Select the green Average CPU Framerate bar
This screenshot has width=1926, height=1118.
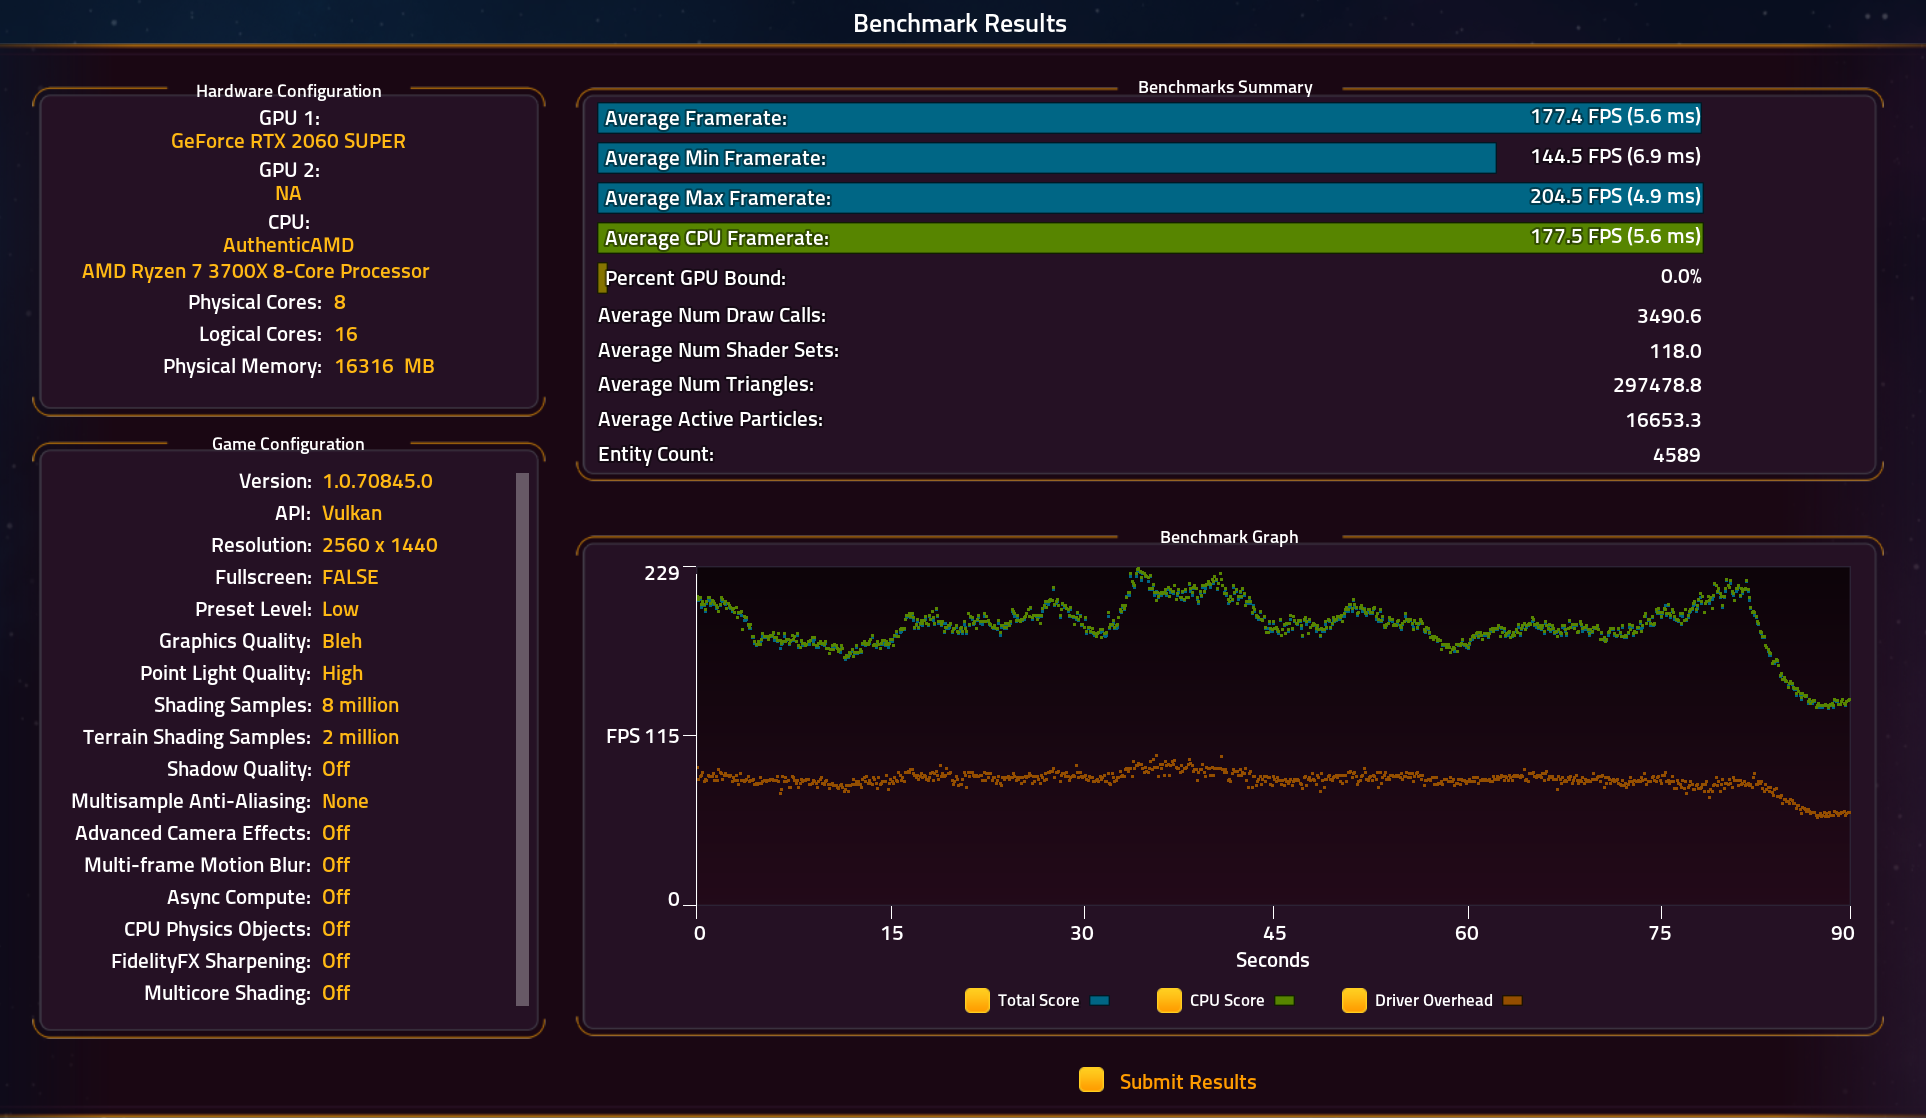click(x=1148, y=238)
